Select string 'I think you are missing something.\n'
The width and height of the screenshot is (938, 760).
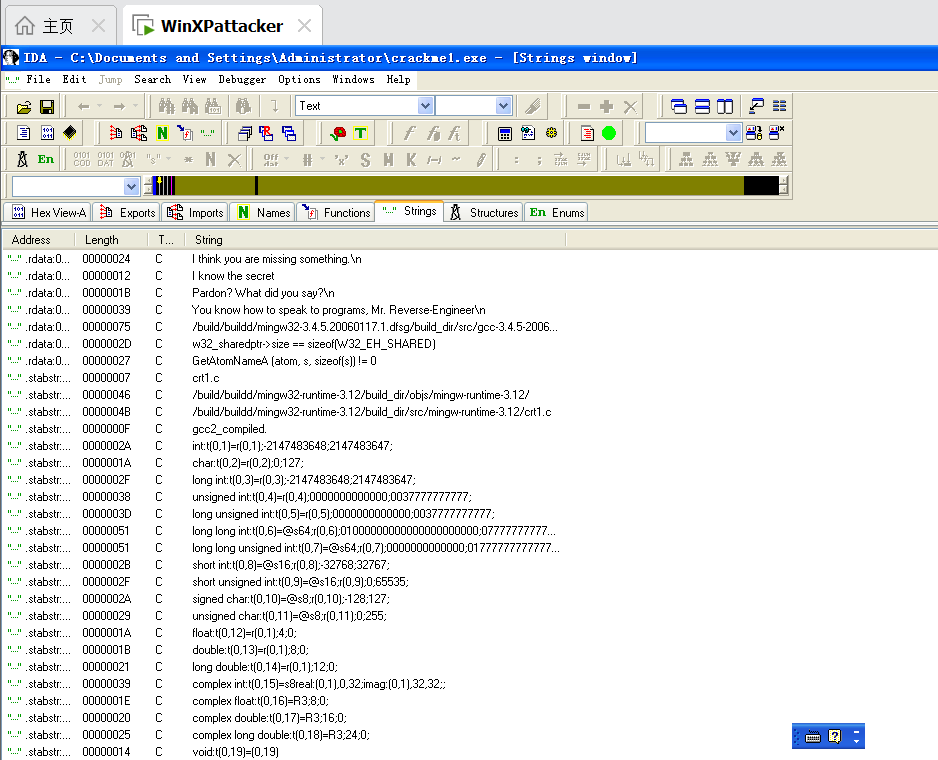[x=276, y=259]
